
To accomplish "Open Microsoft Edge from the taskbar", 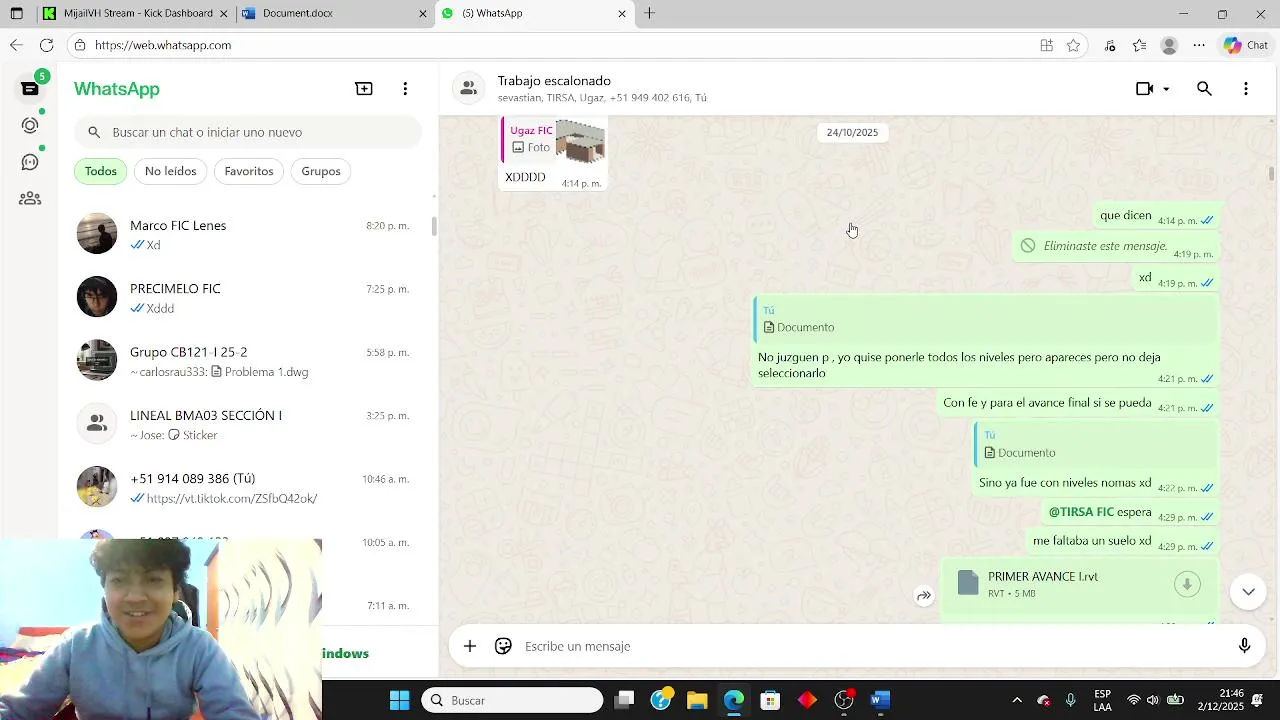I will tap(734, 700).
